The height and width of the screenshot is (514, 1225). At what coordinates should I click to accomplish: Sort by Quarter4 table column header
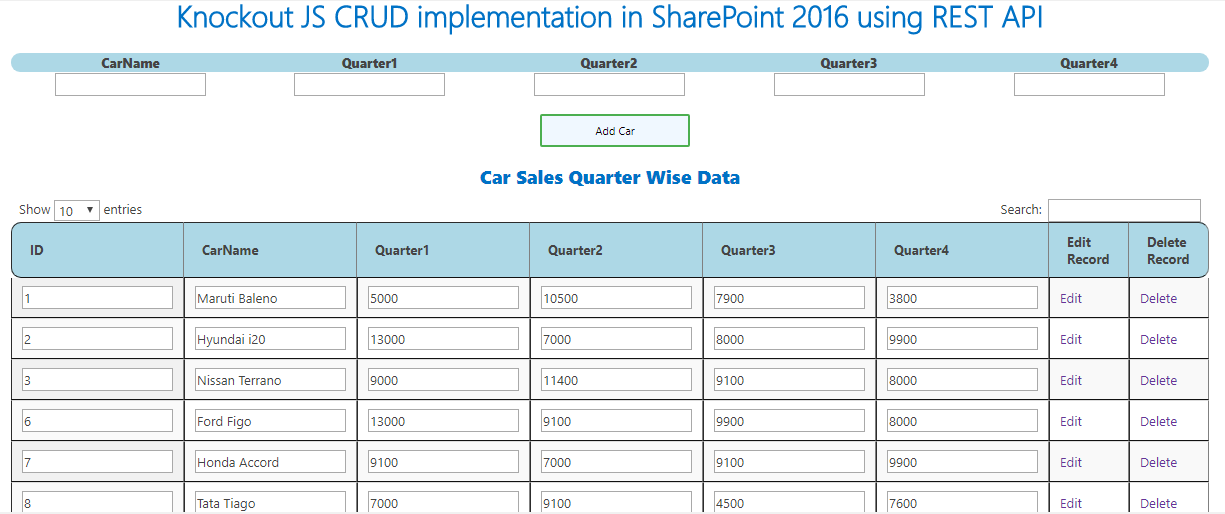(x=962, y=250)
